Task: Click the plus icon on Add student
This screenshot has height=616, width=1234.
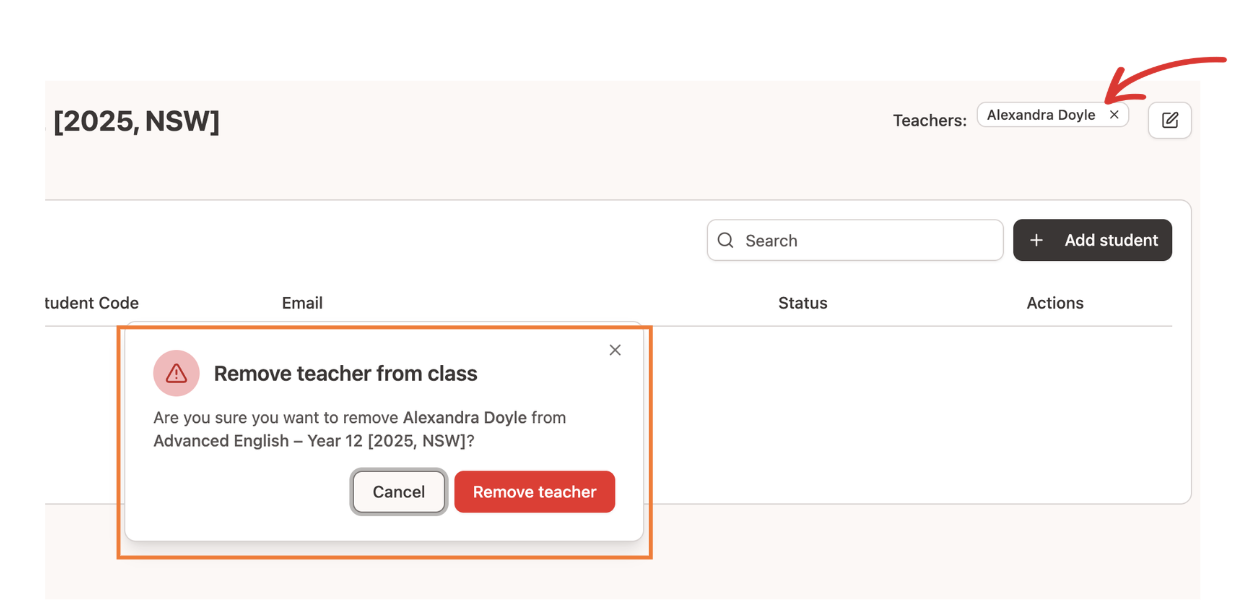Action: [x=1037, y=241]
